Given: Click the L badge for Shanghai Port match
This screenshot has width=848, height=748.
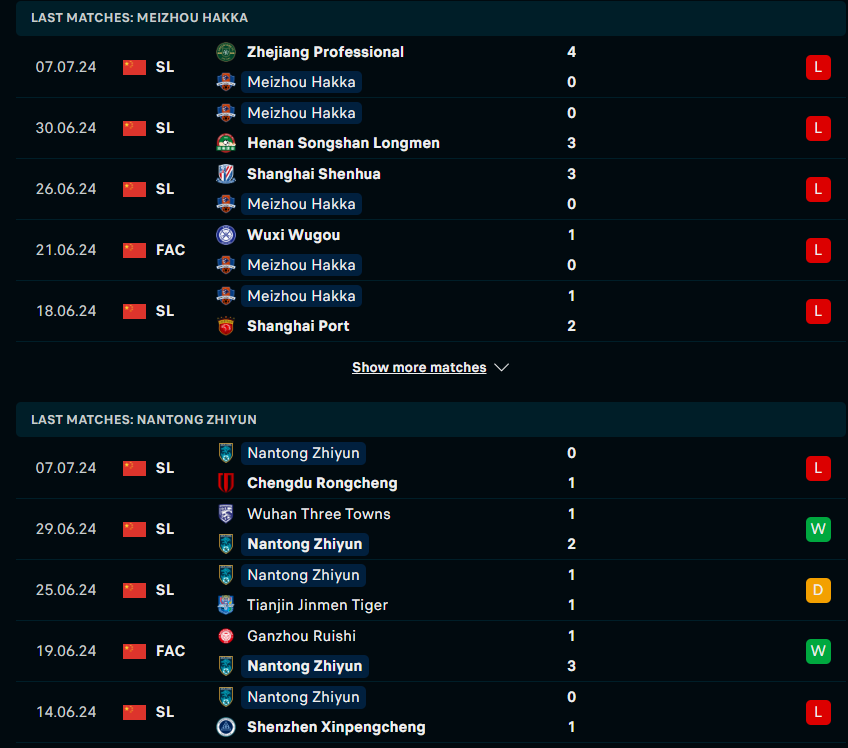Looking at the screenshot, I should coord(818,312).
